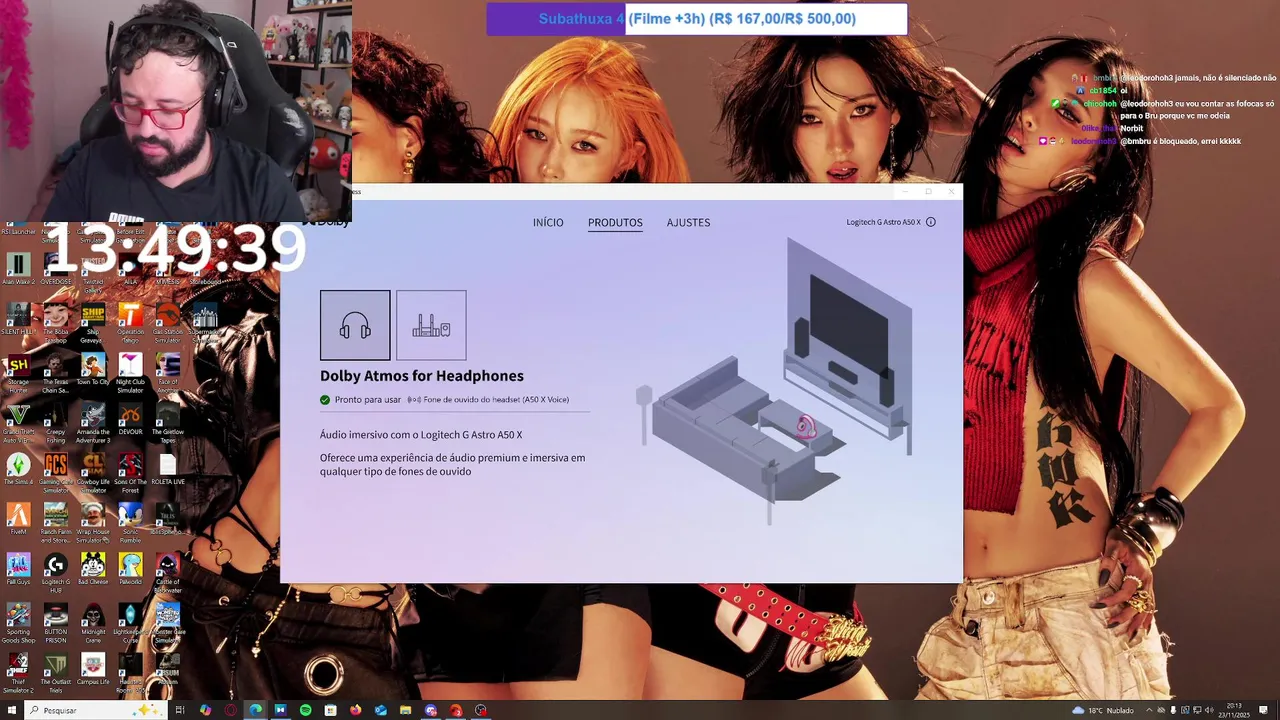Open Ship Graveyard desktop shortcut

point(93,324)
